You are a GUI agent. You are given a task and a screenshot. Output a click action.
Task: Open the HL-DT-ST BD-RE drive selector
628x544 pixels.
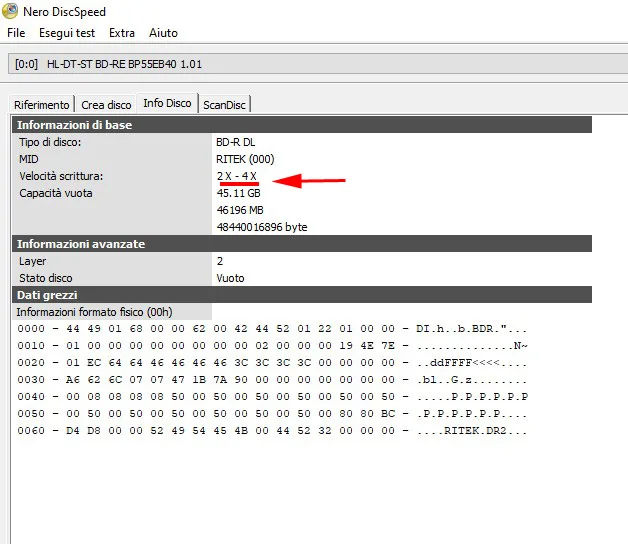(x=318, y=64)
